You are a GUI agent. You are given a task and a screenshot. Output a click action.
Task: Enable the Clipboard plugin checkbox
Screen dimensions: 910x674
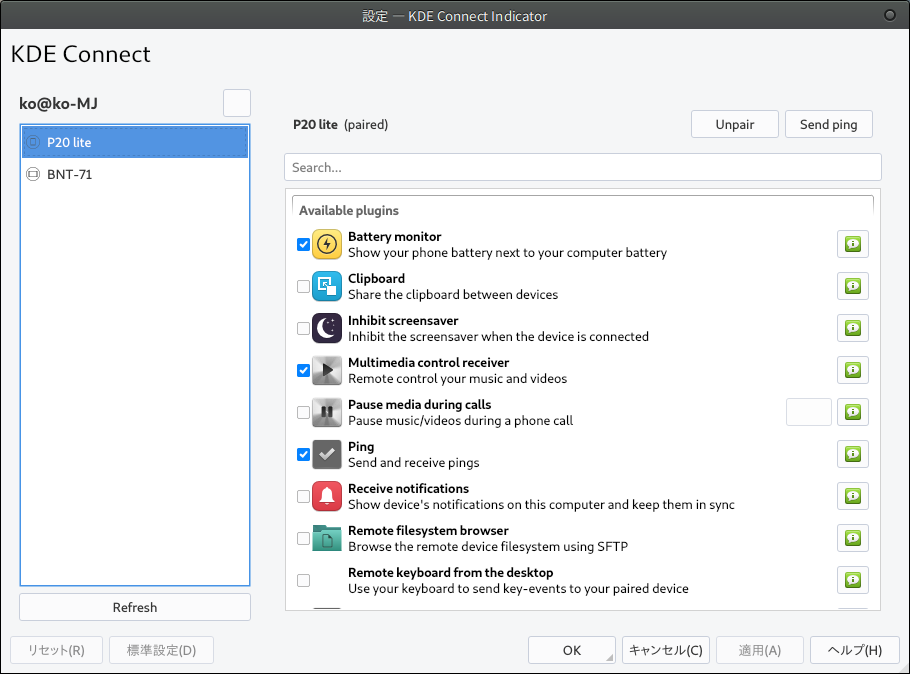coord(304,286)
